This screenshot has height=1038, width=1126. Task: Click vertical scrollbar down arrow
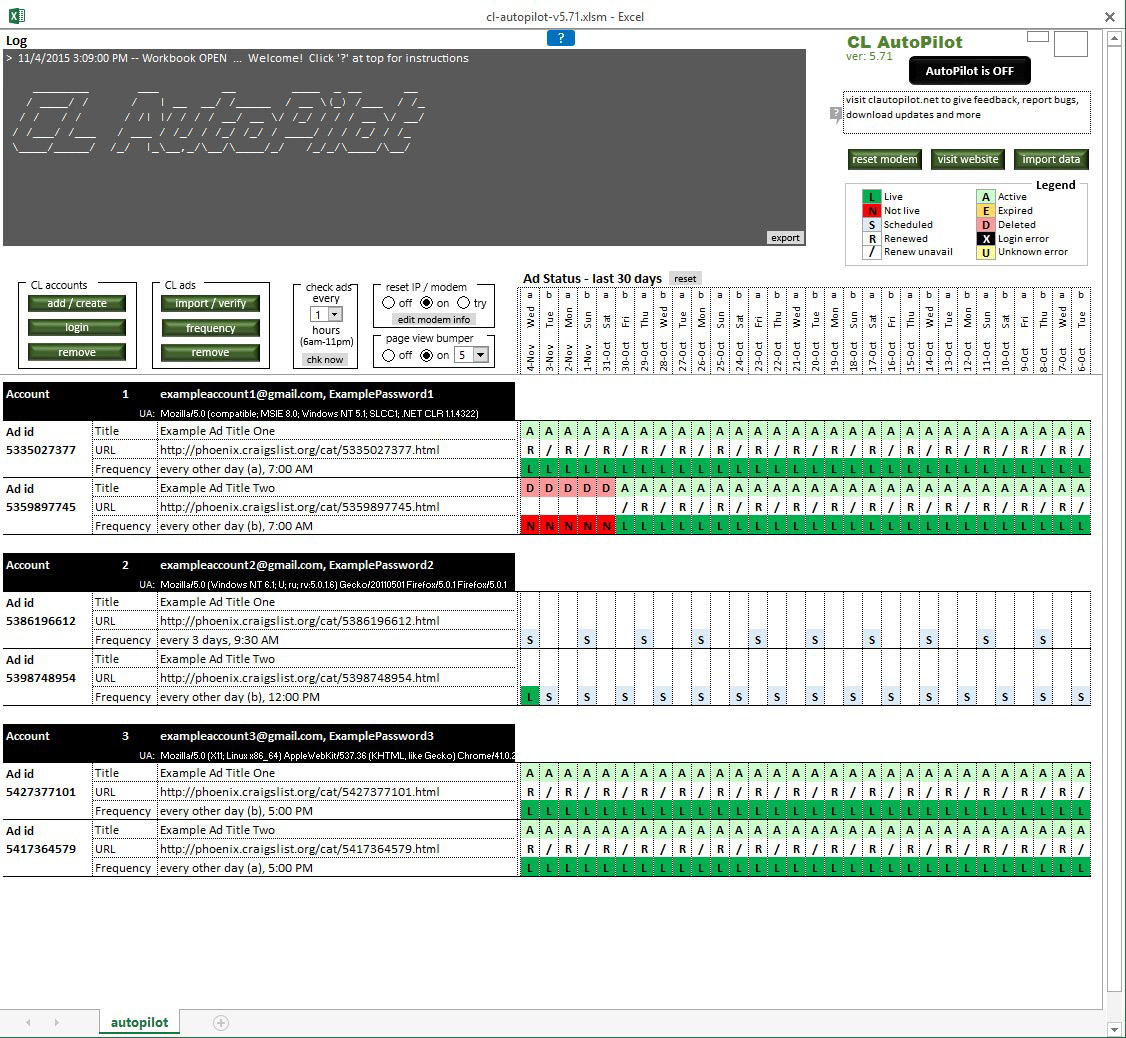(1114, 1028)
